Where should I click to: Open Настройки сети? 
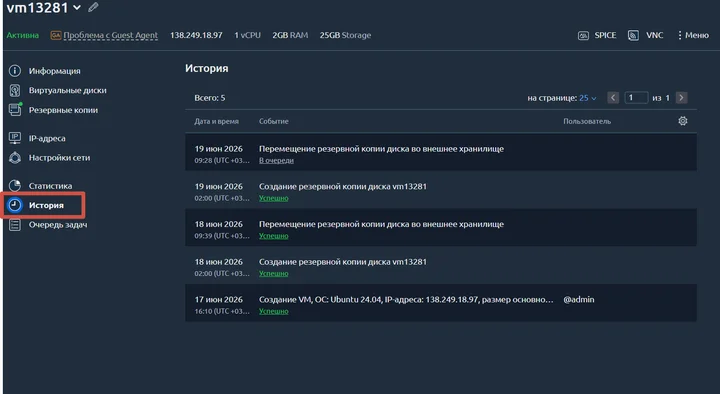coord(59,158)
